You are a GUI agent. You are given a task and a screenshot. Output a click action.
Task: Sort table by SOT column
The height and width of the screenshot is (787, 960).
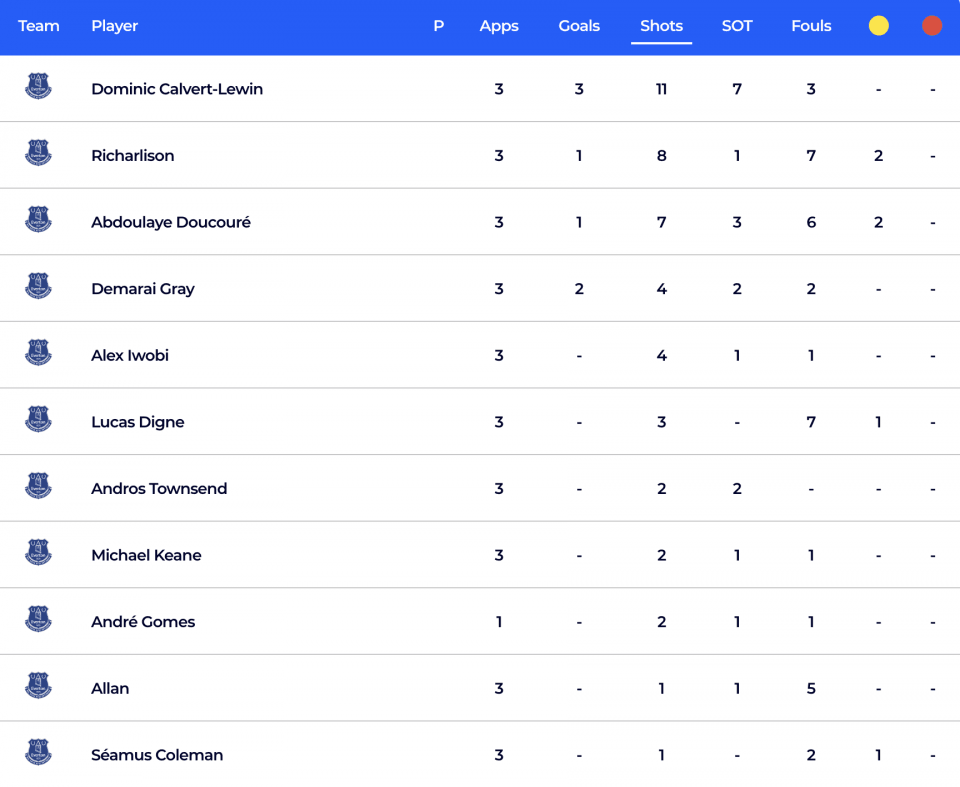737,26
